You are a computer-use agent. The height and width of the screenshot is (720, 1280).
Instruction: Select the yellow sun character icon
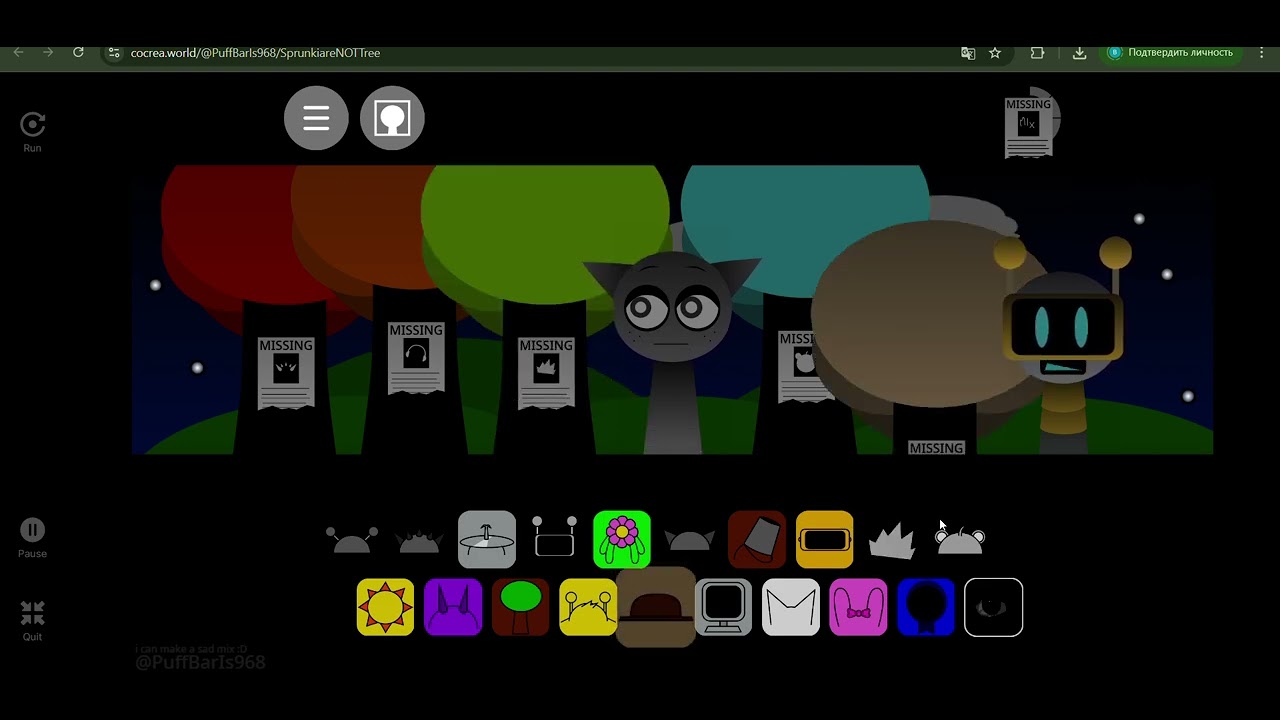pos(385,607)
